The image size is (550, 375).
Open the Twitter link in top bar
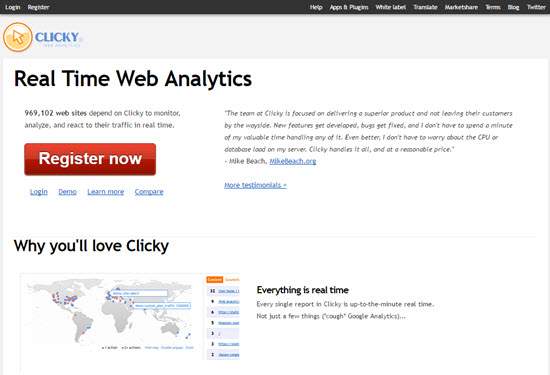536,7
